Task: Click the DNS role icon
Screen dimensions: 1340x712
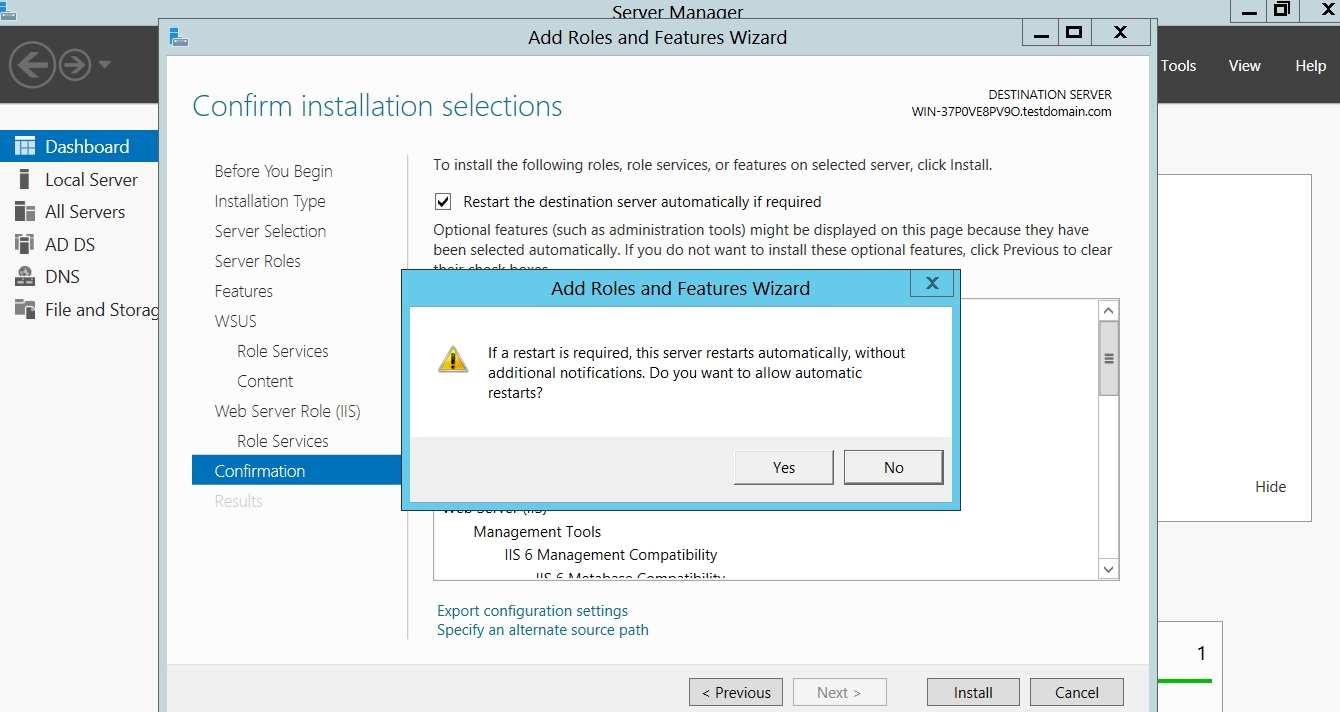Action: (25, 277)
